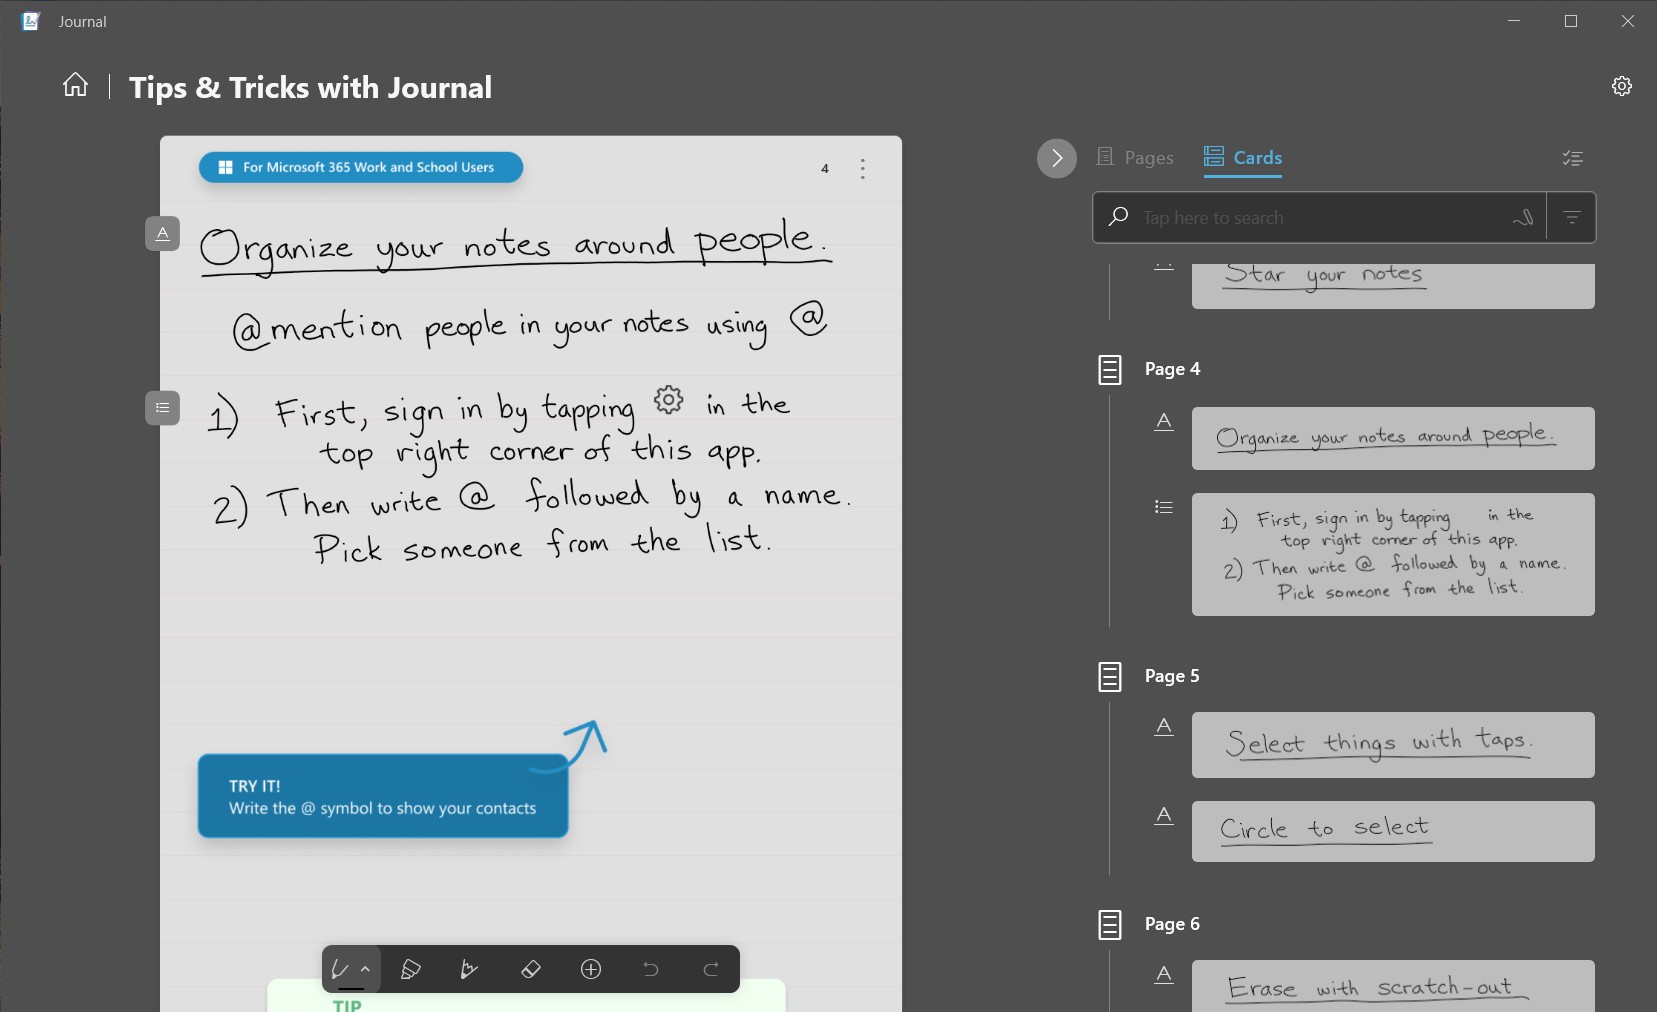This screenshot has width=1657, height=1012.
Task: Switch to the Pages tab
Action: pos(1135,157)
